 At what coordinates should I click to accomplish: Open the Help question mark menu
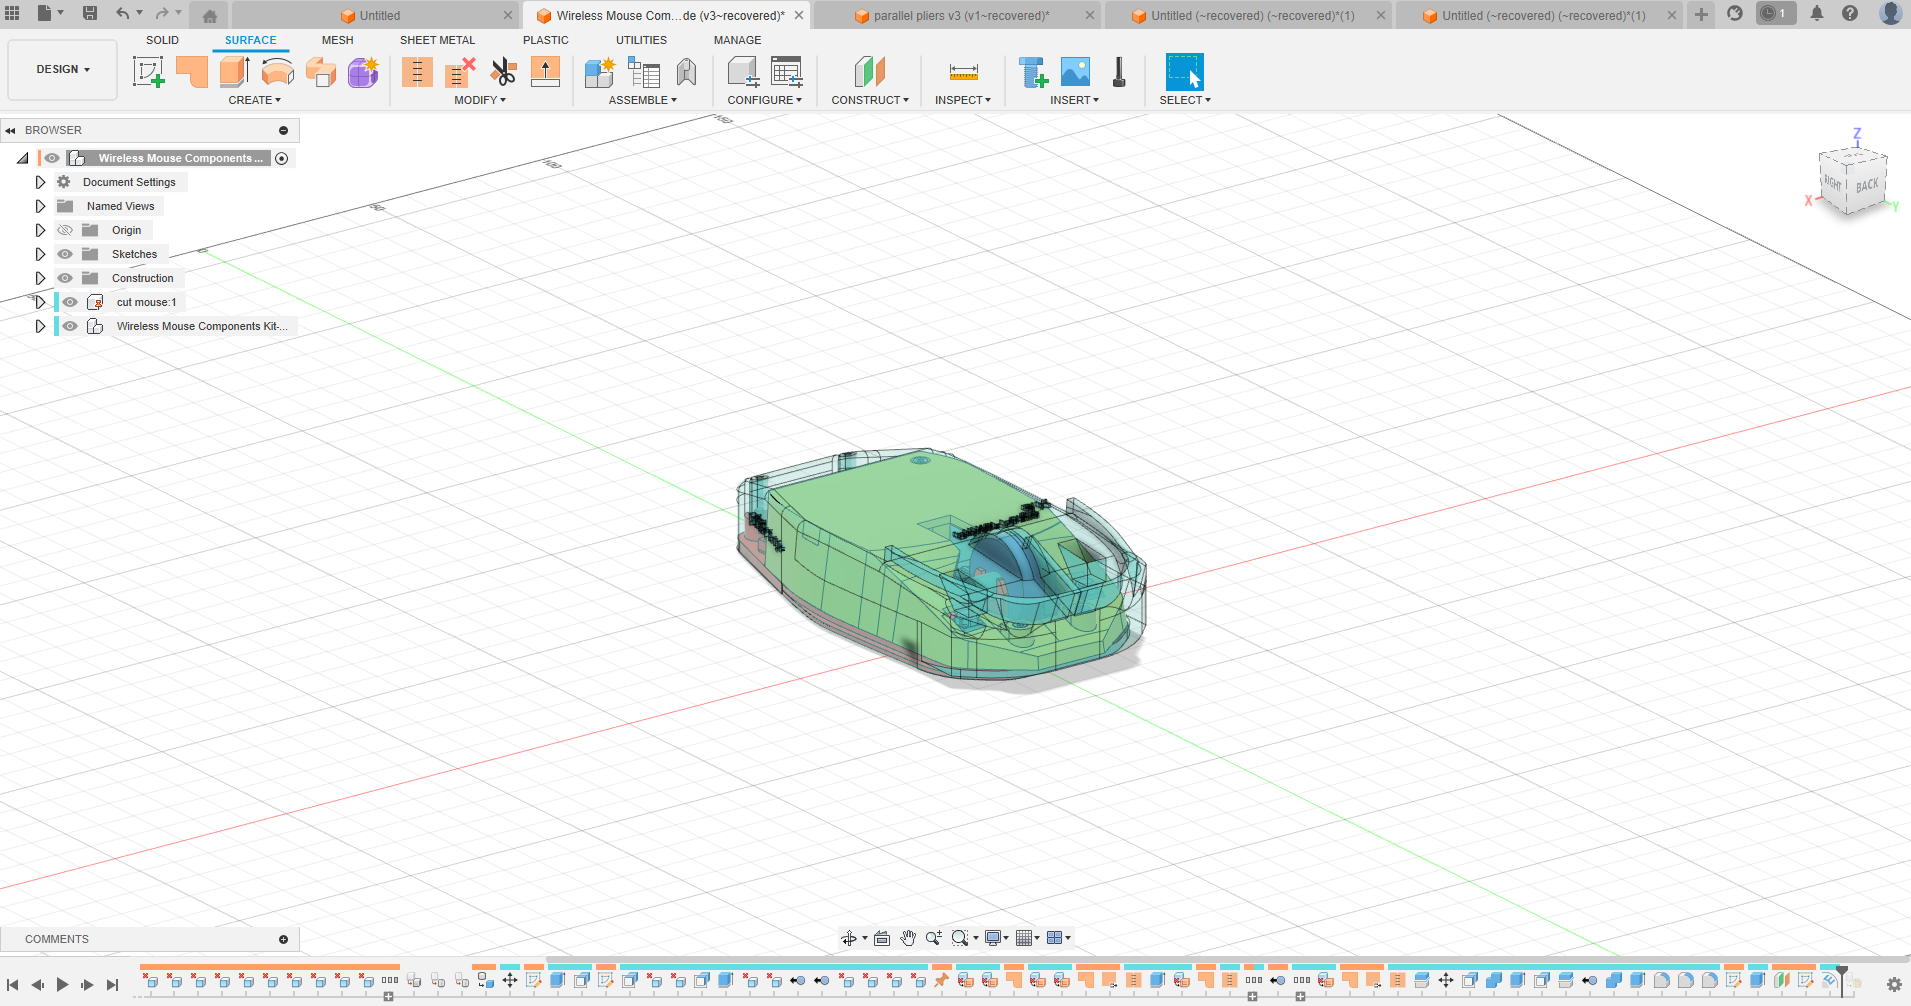(x=1850, y=13)
